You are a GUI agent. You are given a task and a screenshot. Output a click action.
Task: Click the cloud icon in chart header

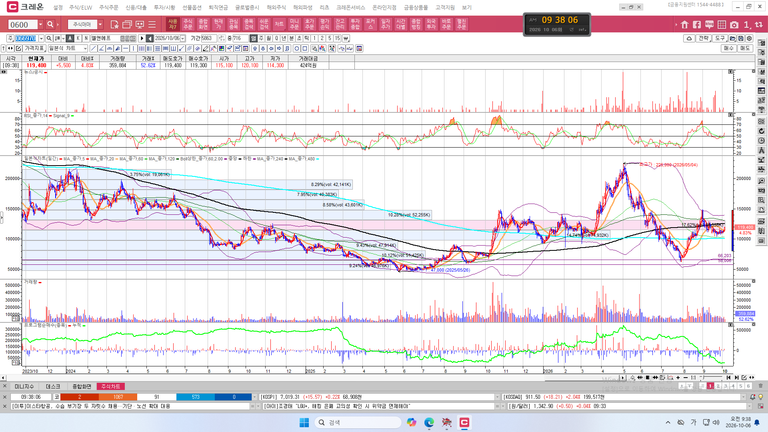point(689,38)
